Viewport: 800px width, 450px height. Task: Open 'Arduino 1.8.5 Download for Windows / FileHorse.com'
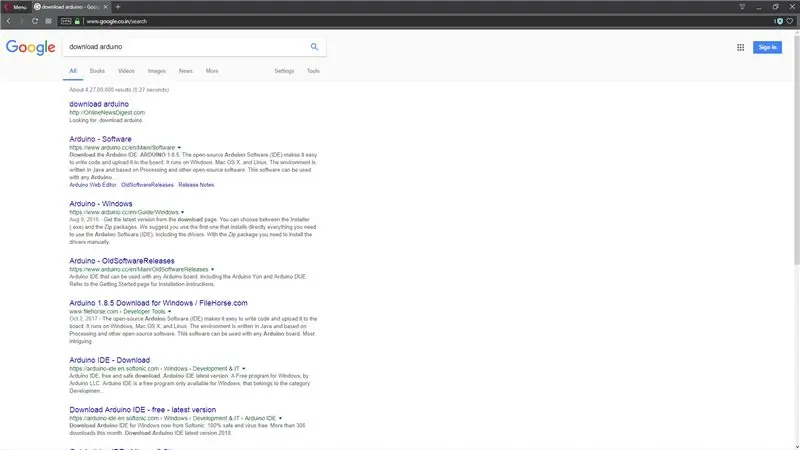pyautogui.click(x=158, y=303)
